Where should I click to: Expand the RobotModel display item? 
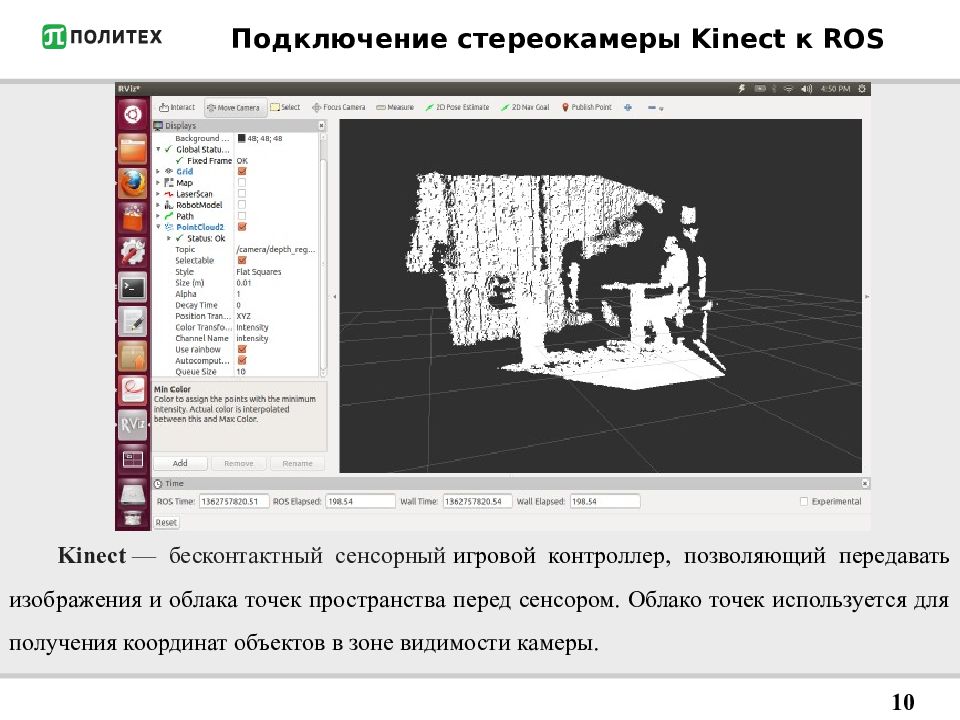click(159, 204)
